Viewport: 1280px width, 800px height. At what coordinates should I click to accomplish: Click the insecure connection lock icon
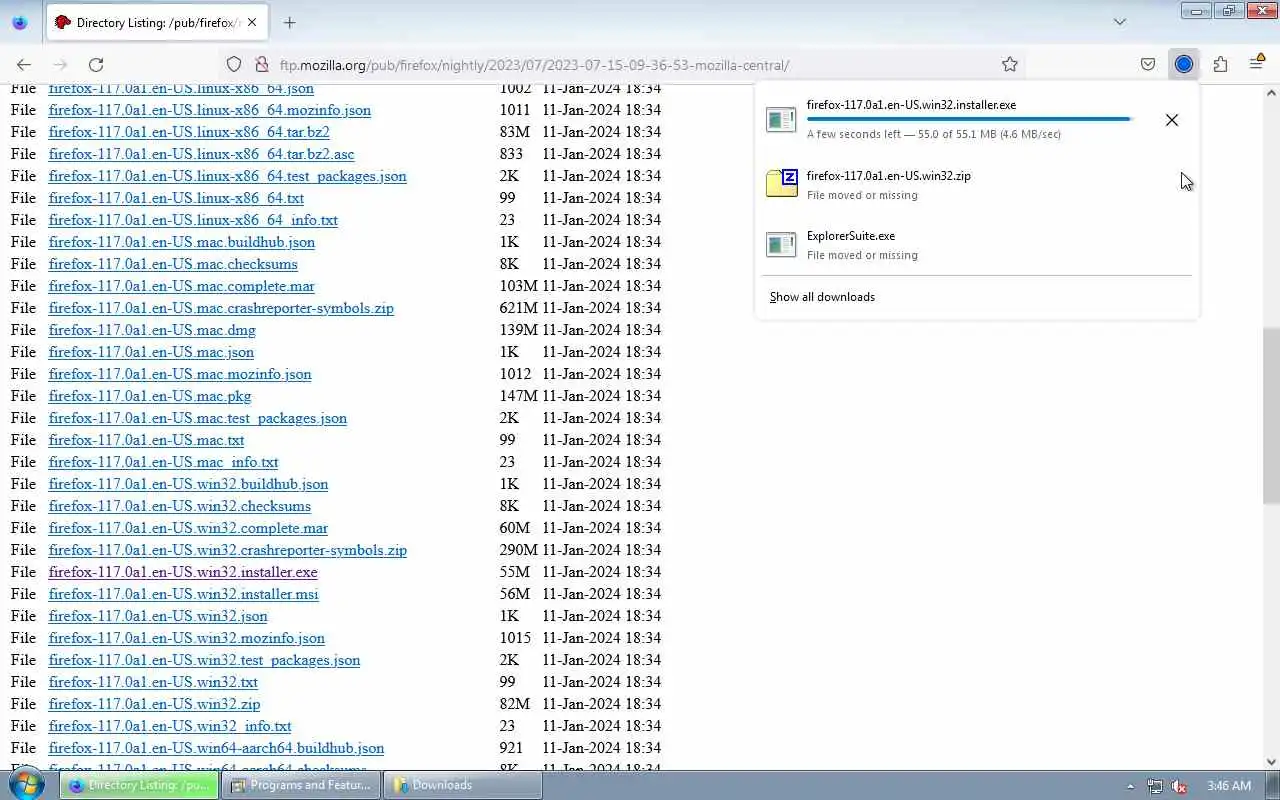click(262, 65)
